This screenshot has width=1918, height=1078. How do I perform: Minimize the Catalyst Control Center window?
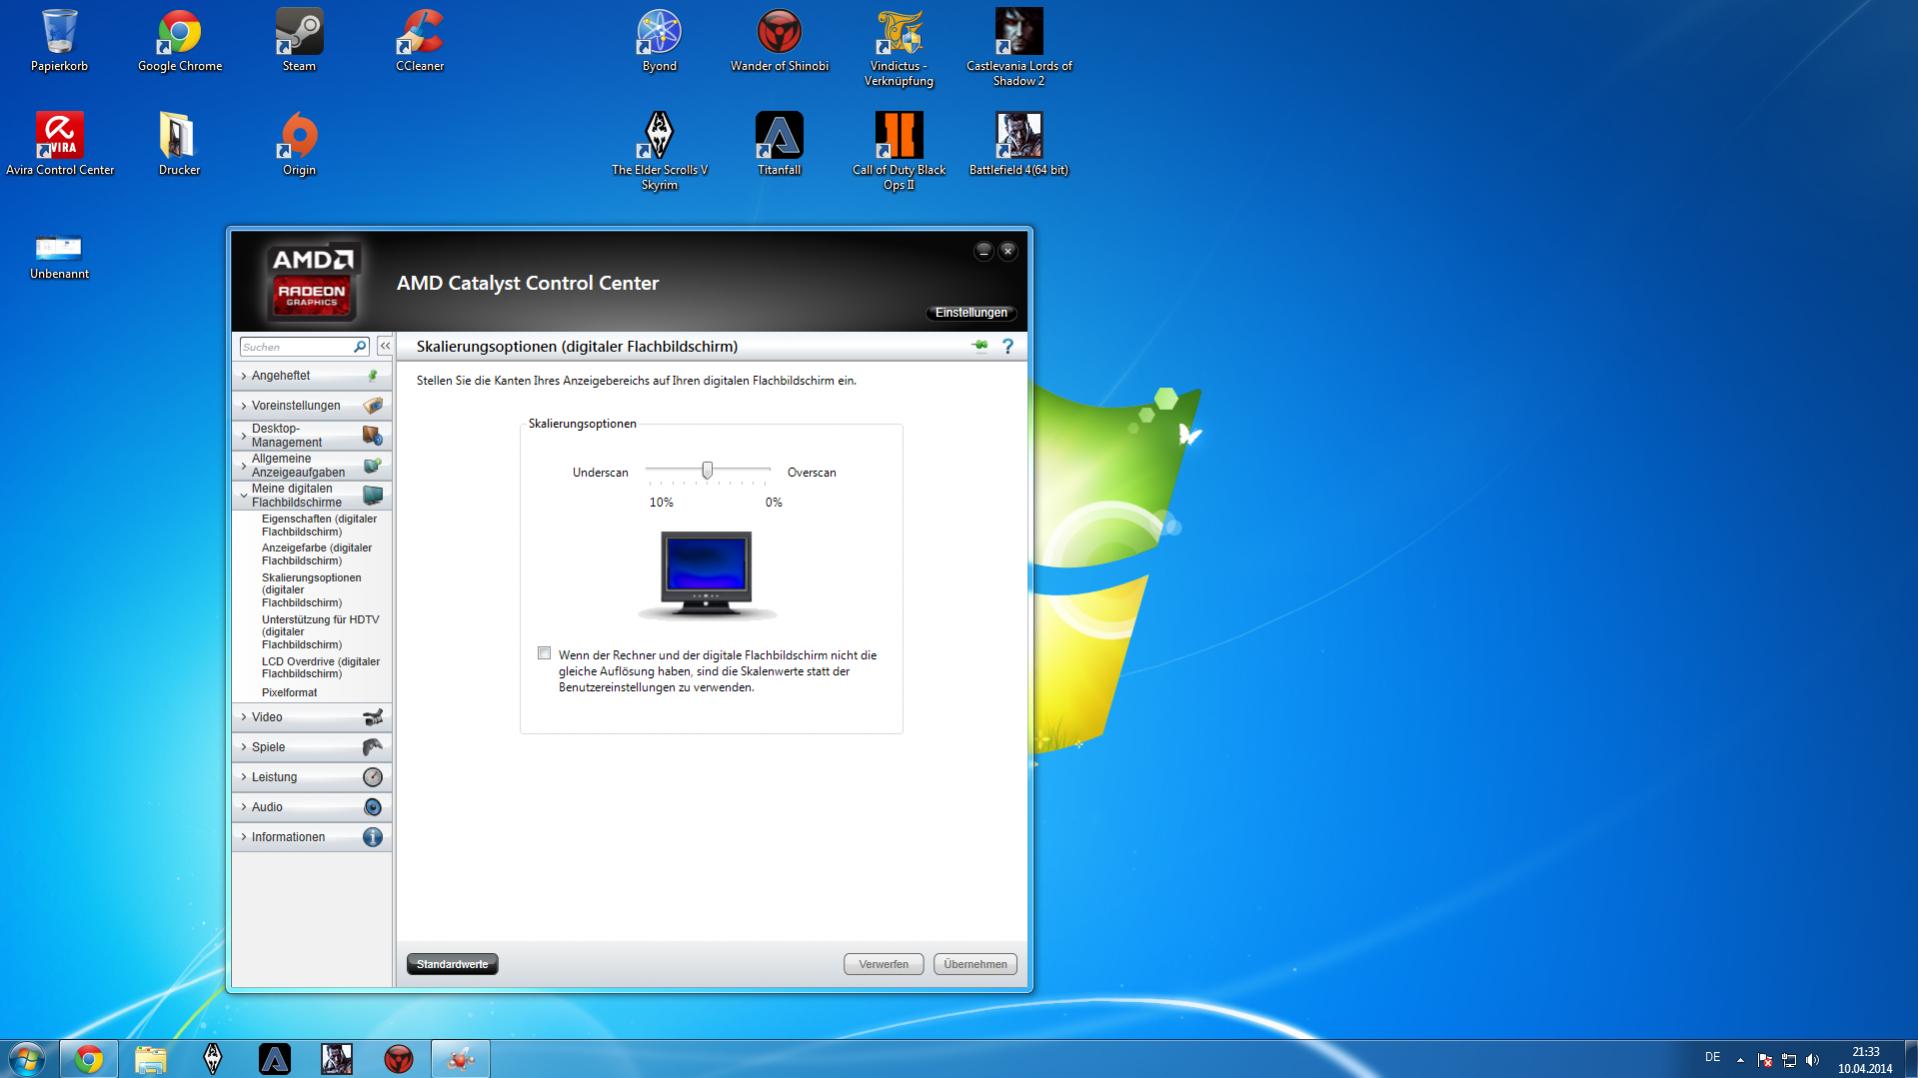click(984, 251)
